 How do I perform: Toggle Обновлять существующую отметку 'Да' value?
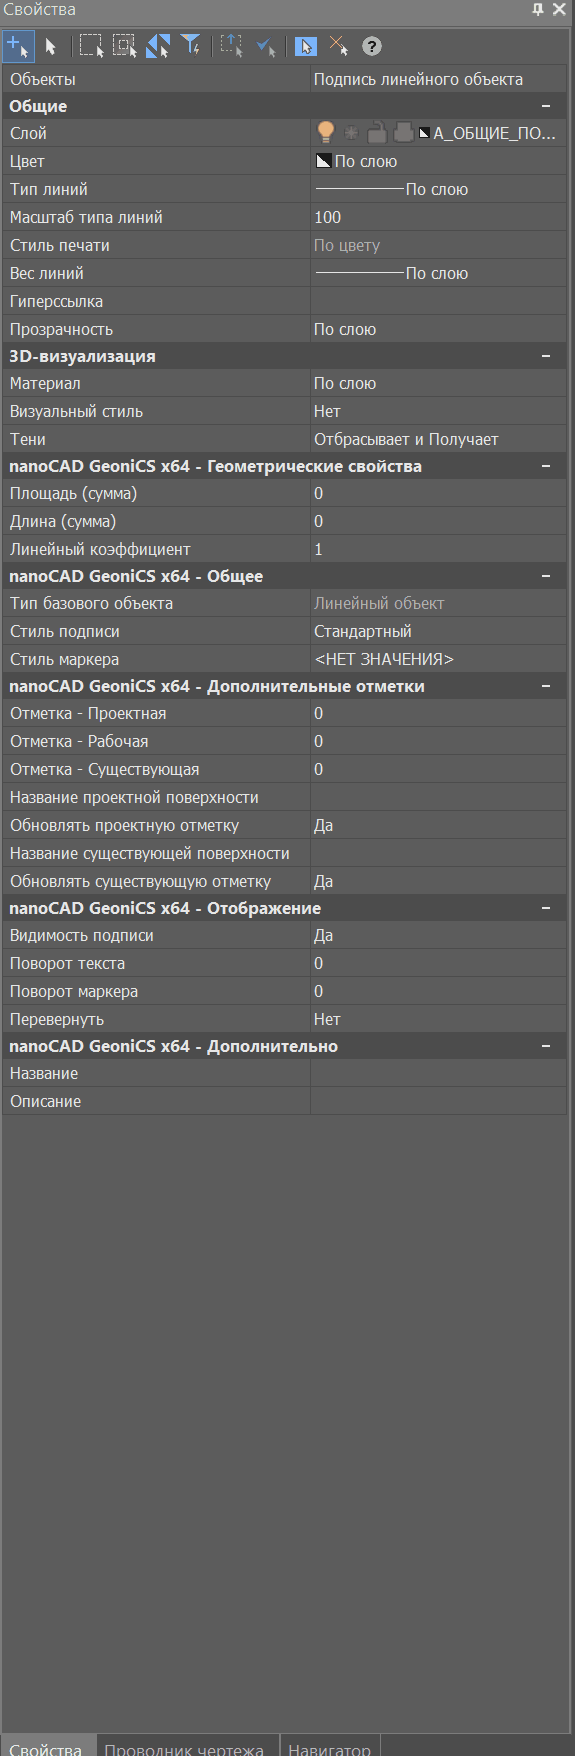(438, 881)
